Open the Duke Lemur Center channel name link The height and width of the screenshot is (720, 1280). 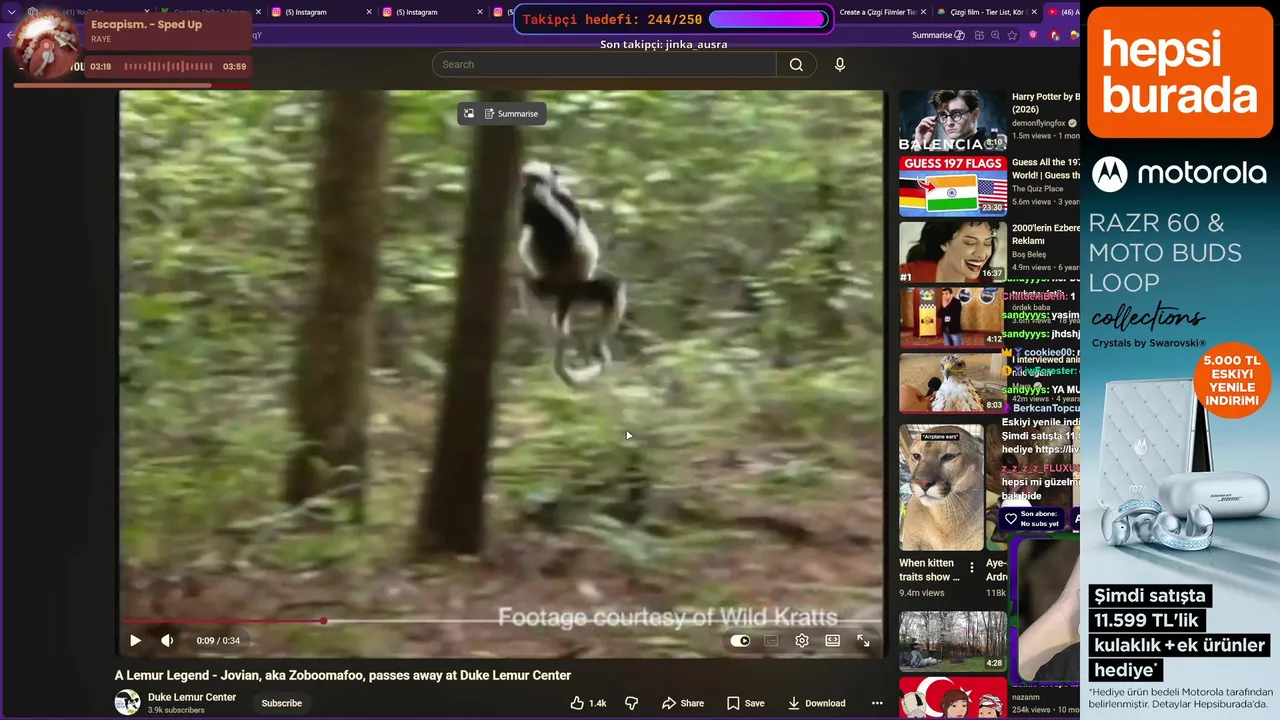tap(192, 697)
